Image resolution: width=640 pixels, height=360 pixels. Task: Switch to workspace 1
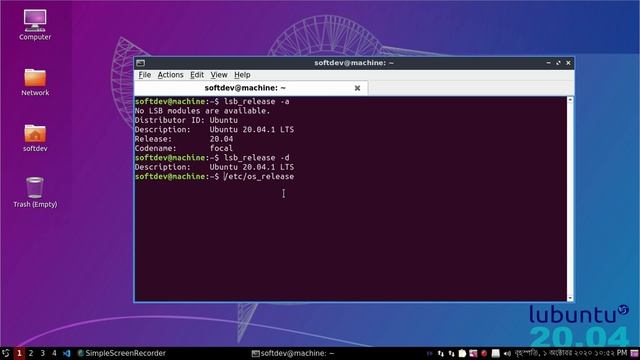[19, 353]
